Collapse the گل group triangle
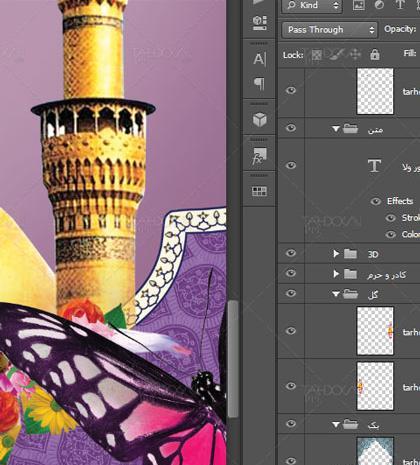This screenshot has height=465, width=420. tap(336, 294)
